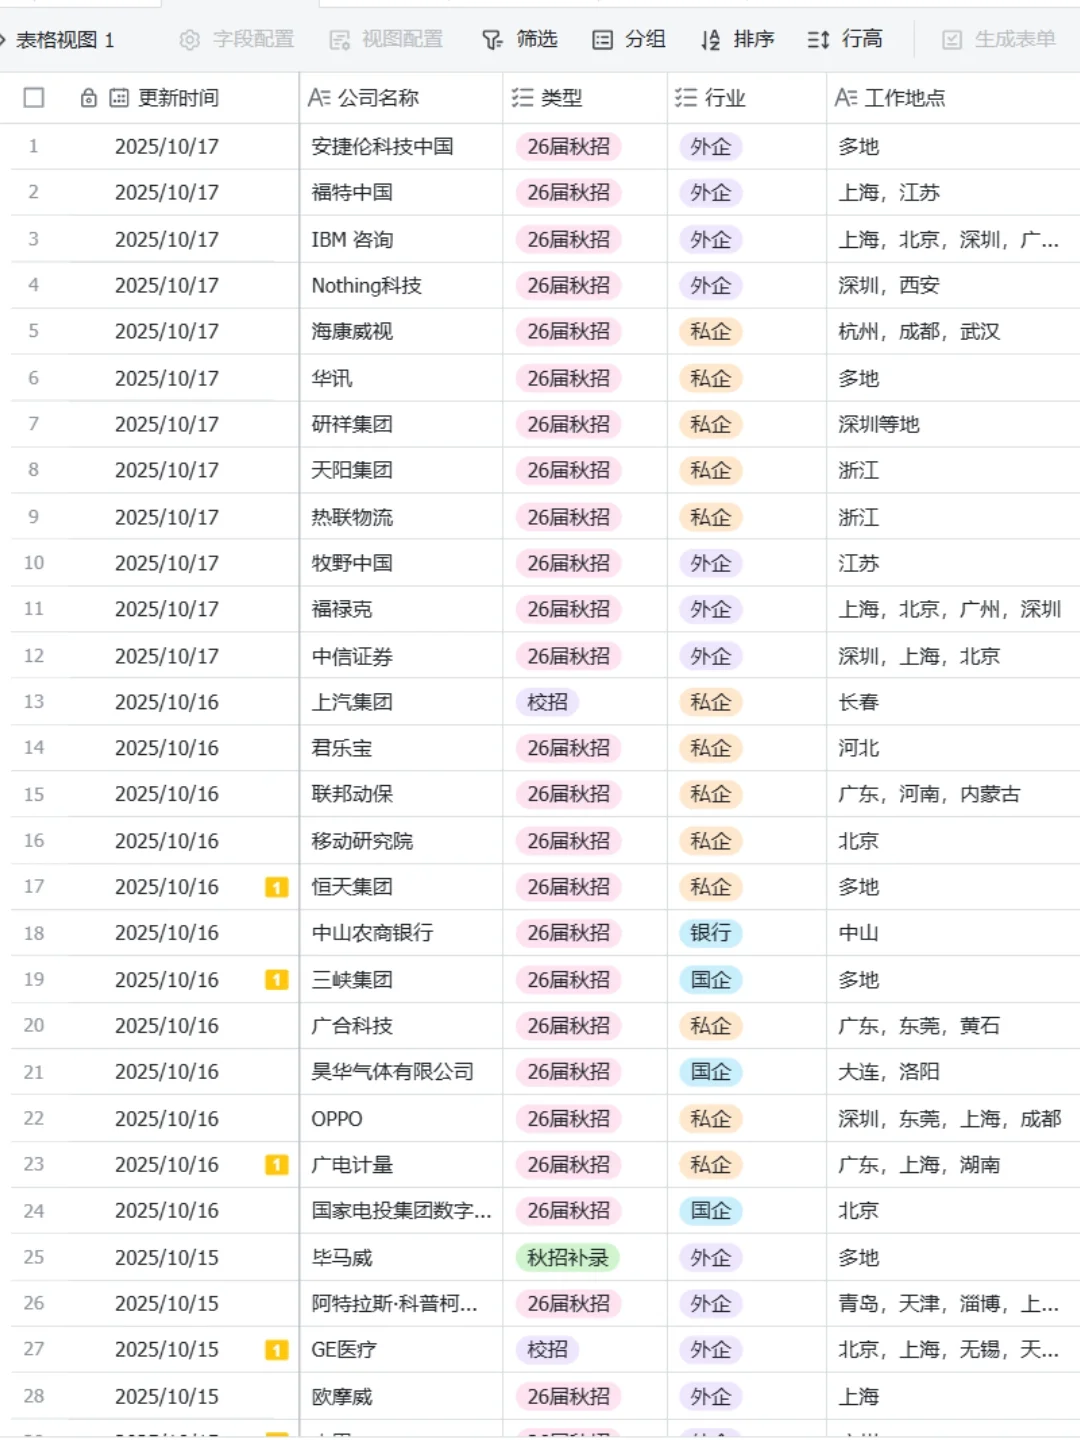The image size is (1080, 1440).
Task: Select company cell 中信证券
Action: click(x=401, y=656)
